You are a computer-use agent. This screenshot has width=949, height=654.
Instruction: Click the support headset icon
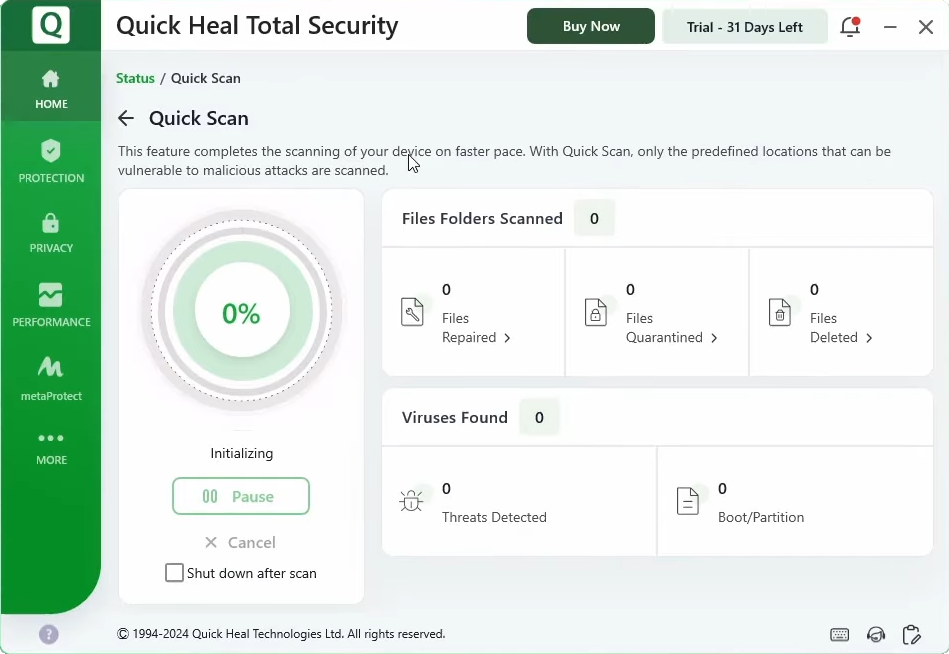(x=876, y=635)
